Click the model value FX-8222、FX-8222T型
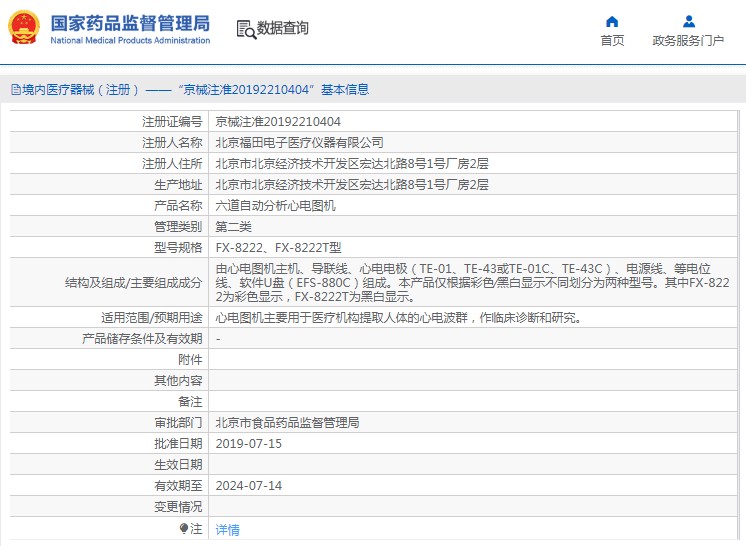This screenshot has height=546, width=746. [x=271, y=247]
